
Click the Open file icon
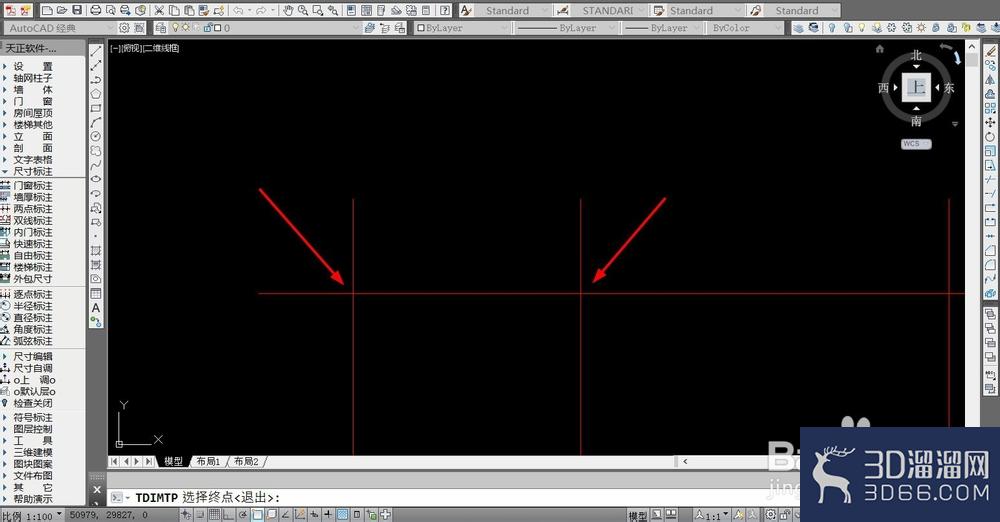point(62,10)
